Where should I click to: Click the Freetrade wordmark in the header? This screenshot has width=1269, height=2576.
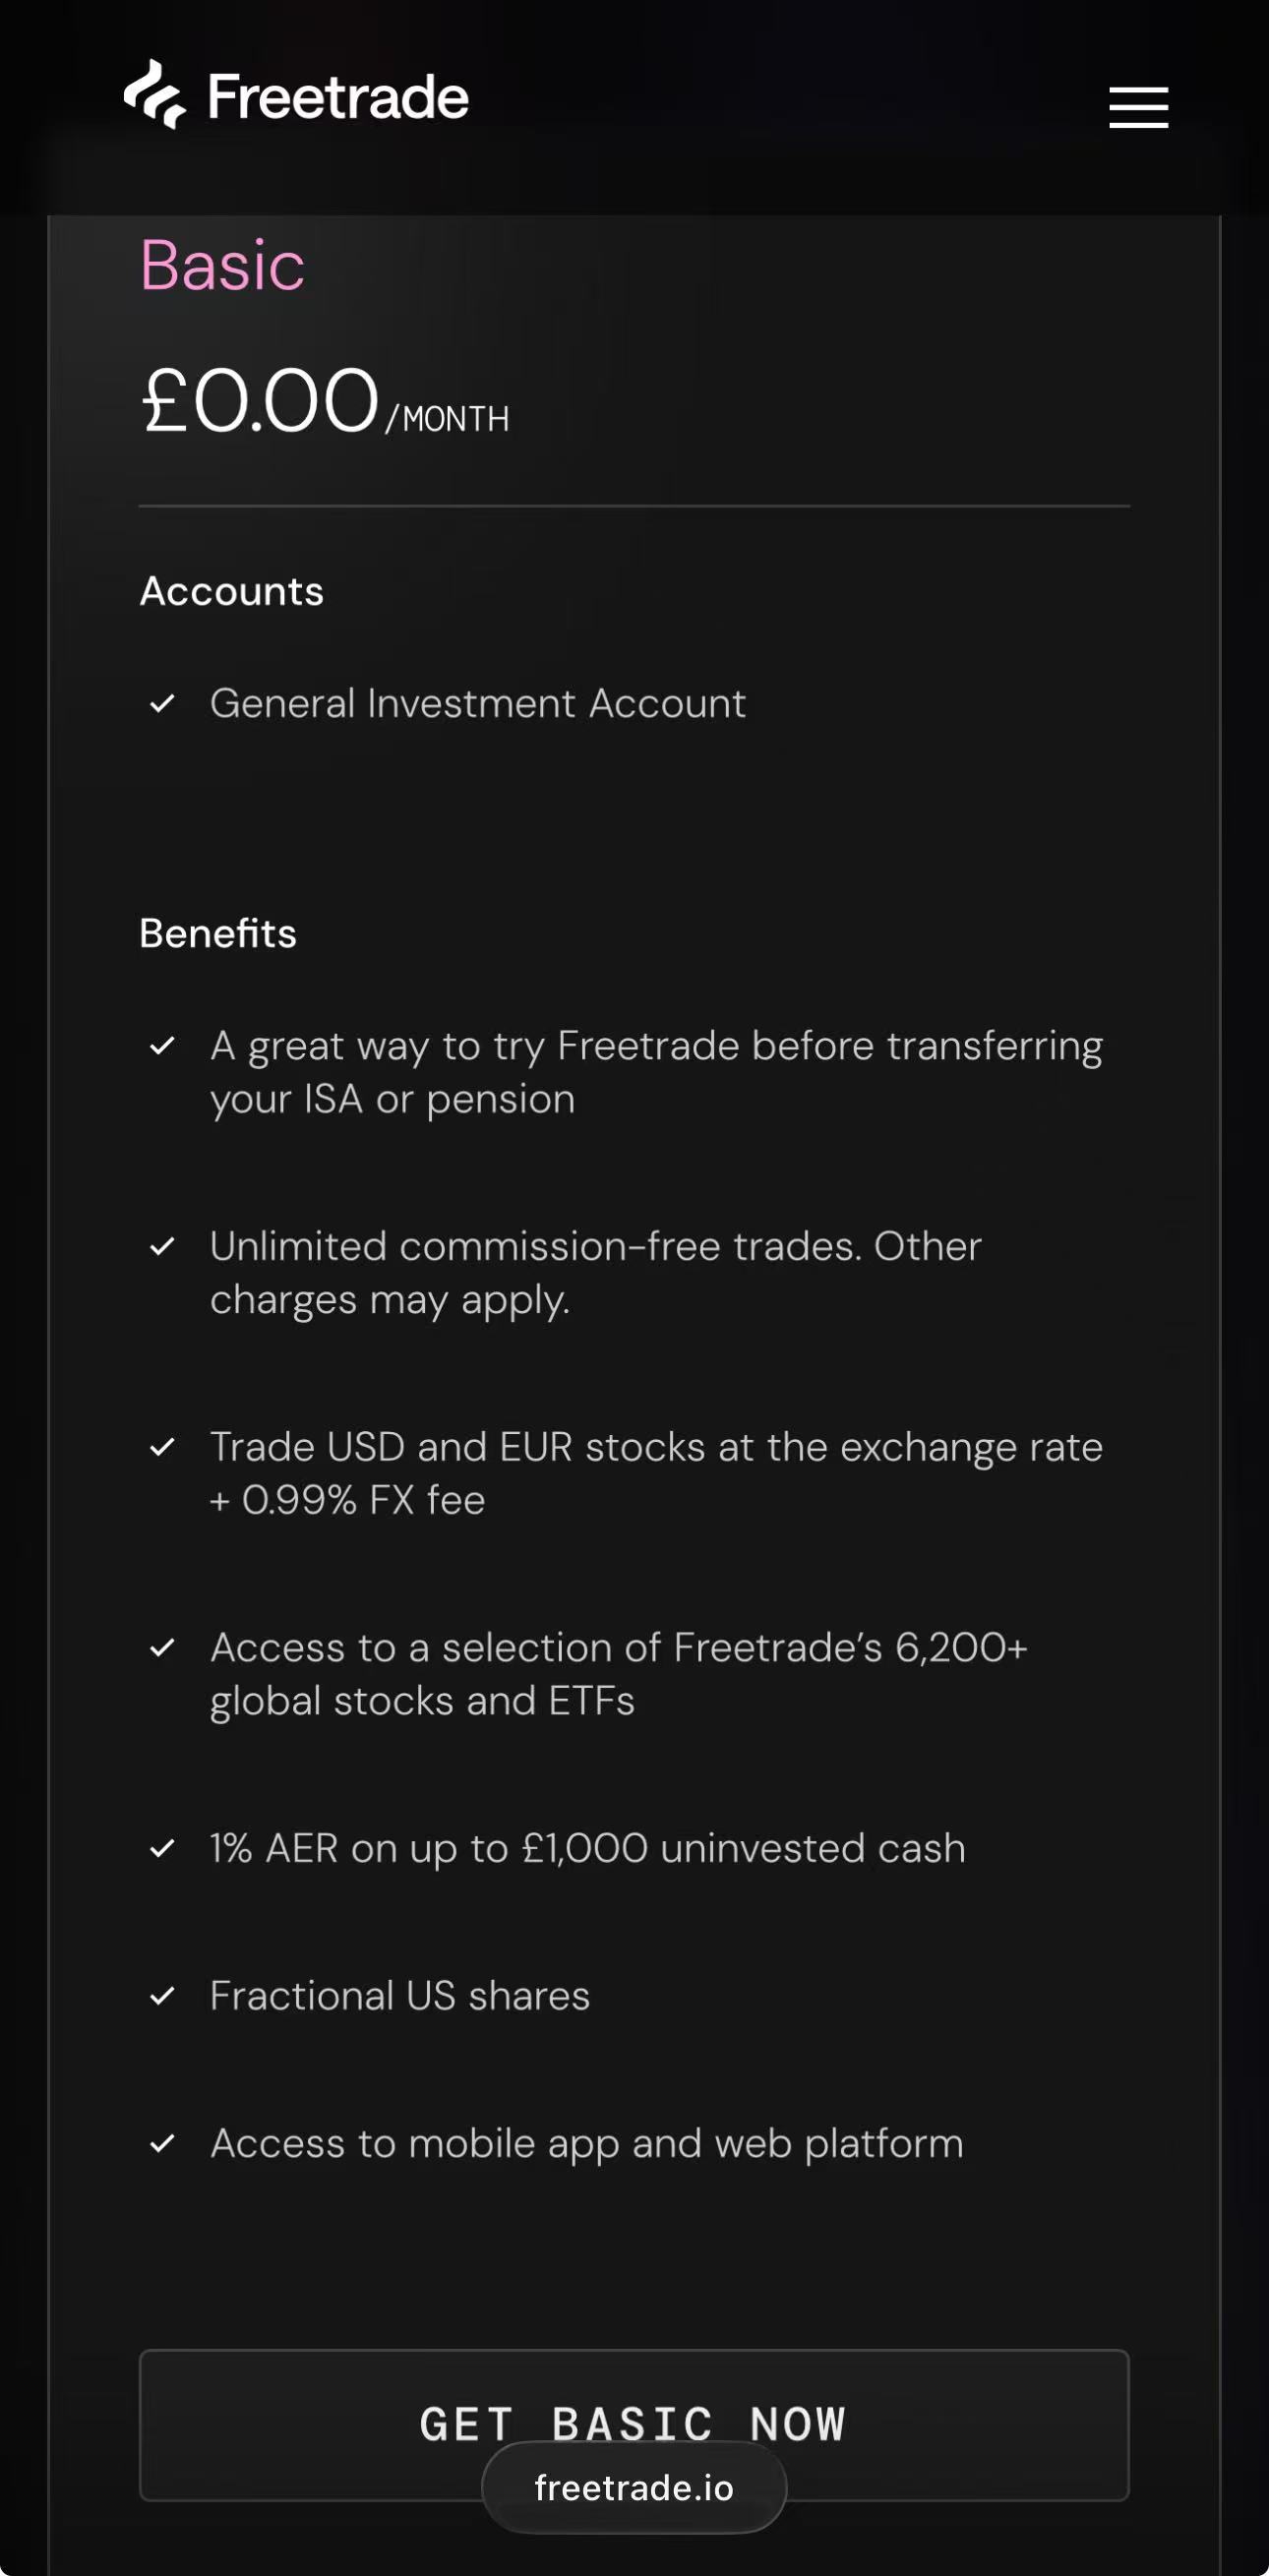338,97
